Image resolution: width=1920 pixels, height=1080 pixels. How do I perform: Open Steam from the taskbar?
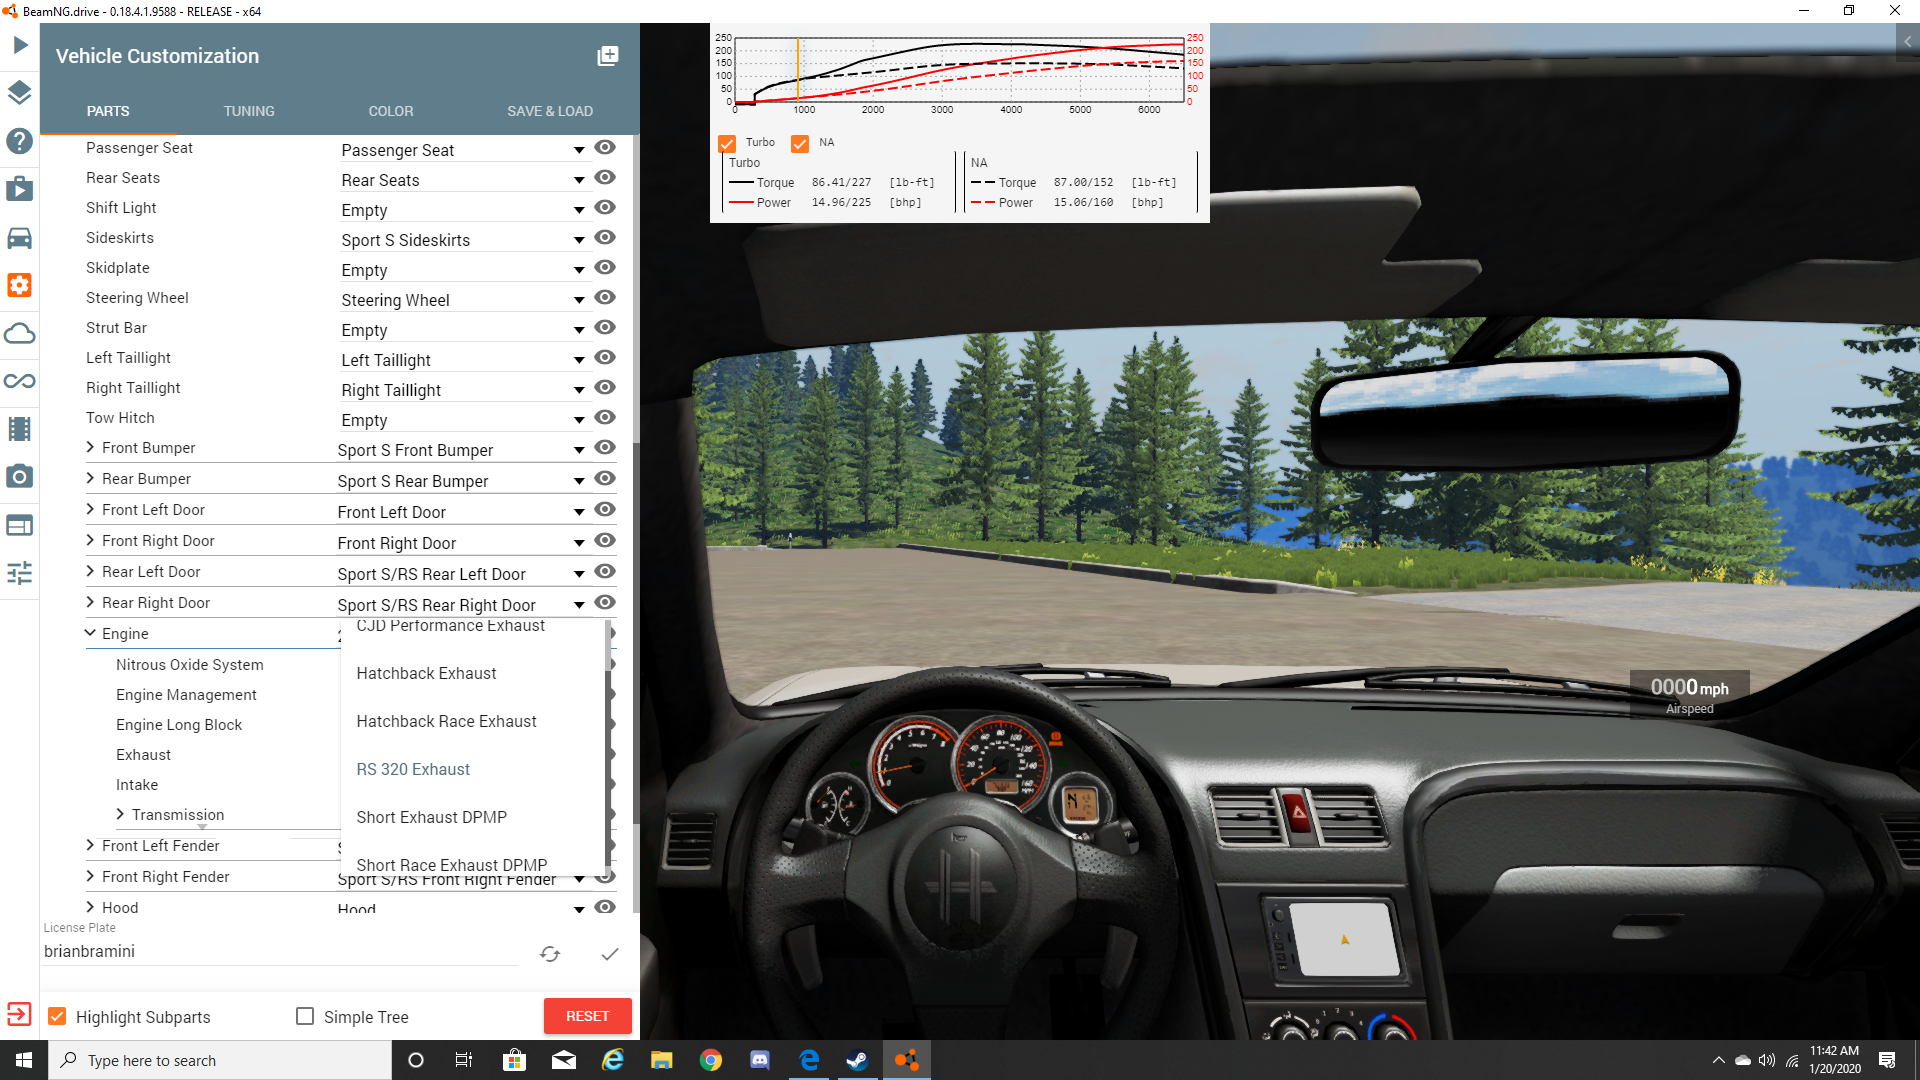click(x=858, y=1060)
